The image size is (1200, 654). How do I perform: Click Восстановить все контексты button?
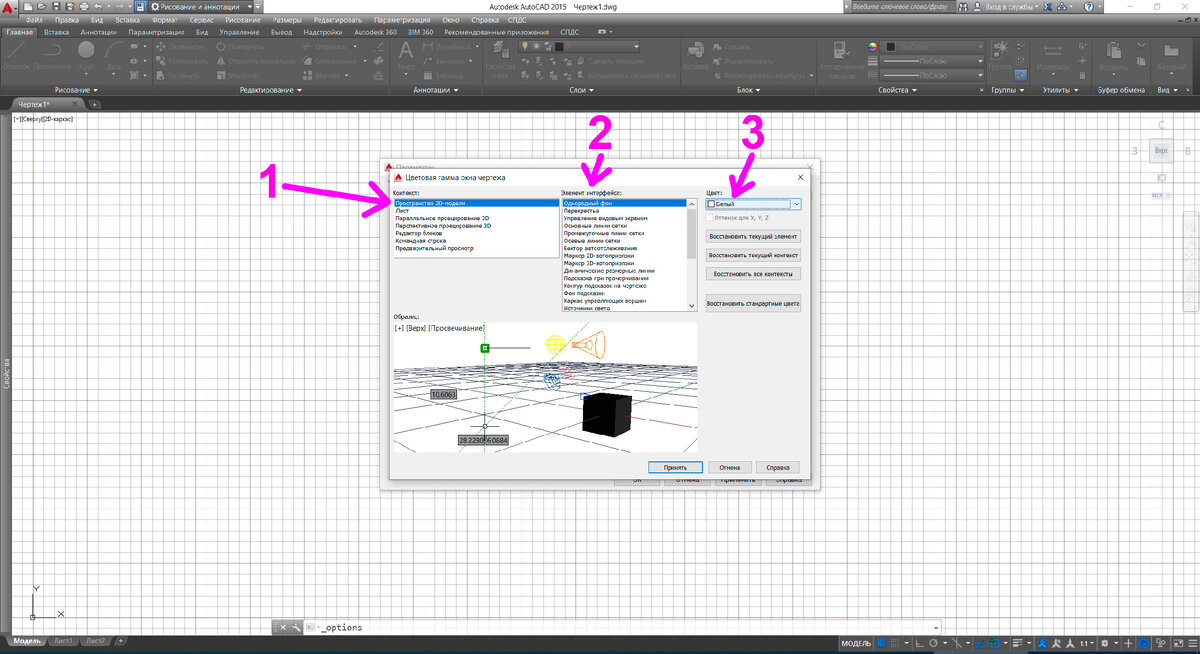[753, 273]
